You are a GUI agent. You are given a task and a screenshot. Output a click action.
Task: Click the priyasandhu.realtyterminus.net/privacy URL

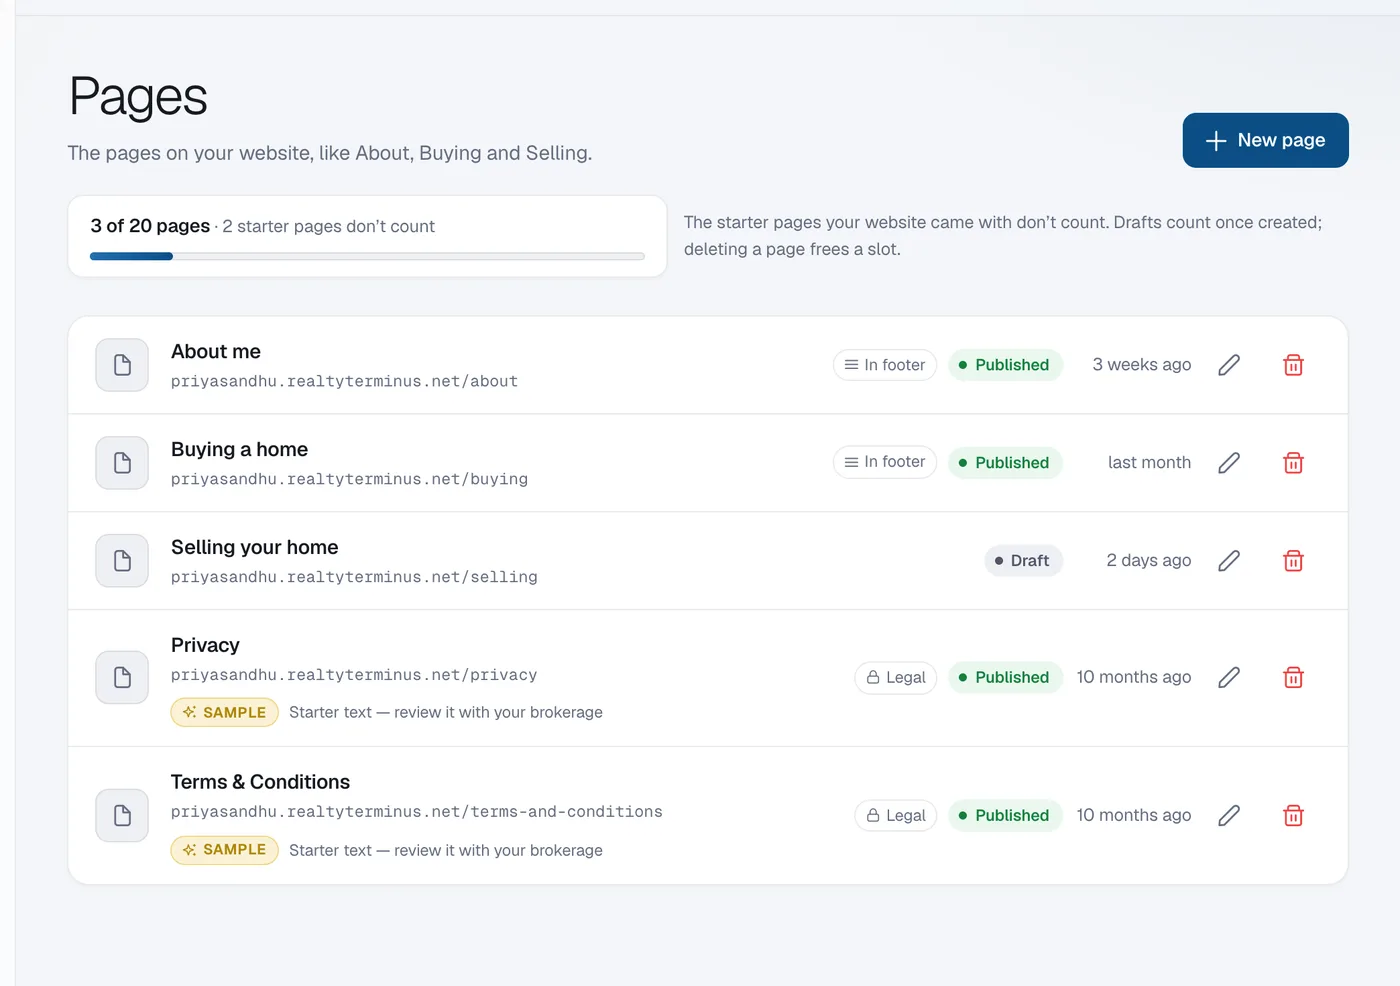point(354,676)
